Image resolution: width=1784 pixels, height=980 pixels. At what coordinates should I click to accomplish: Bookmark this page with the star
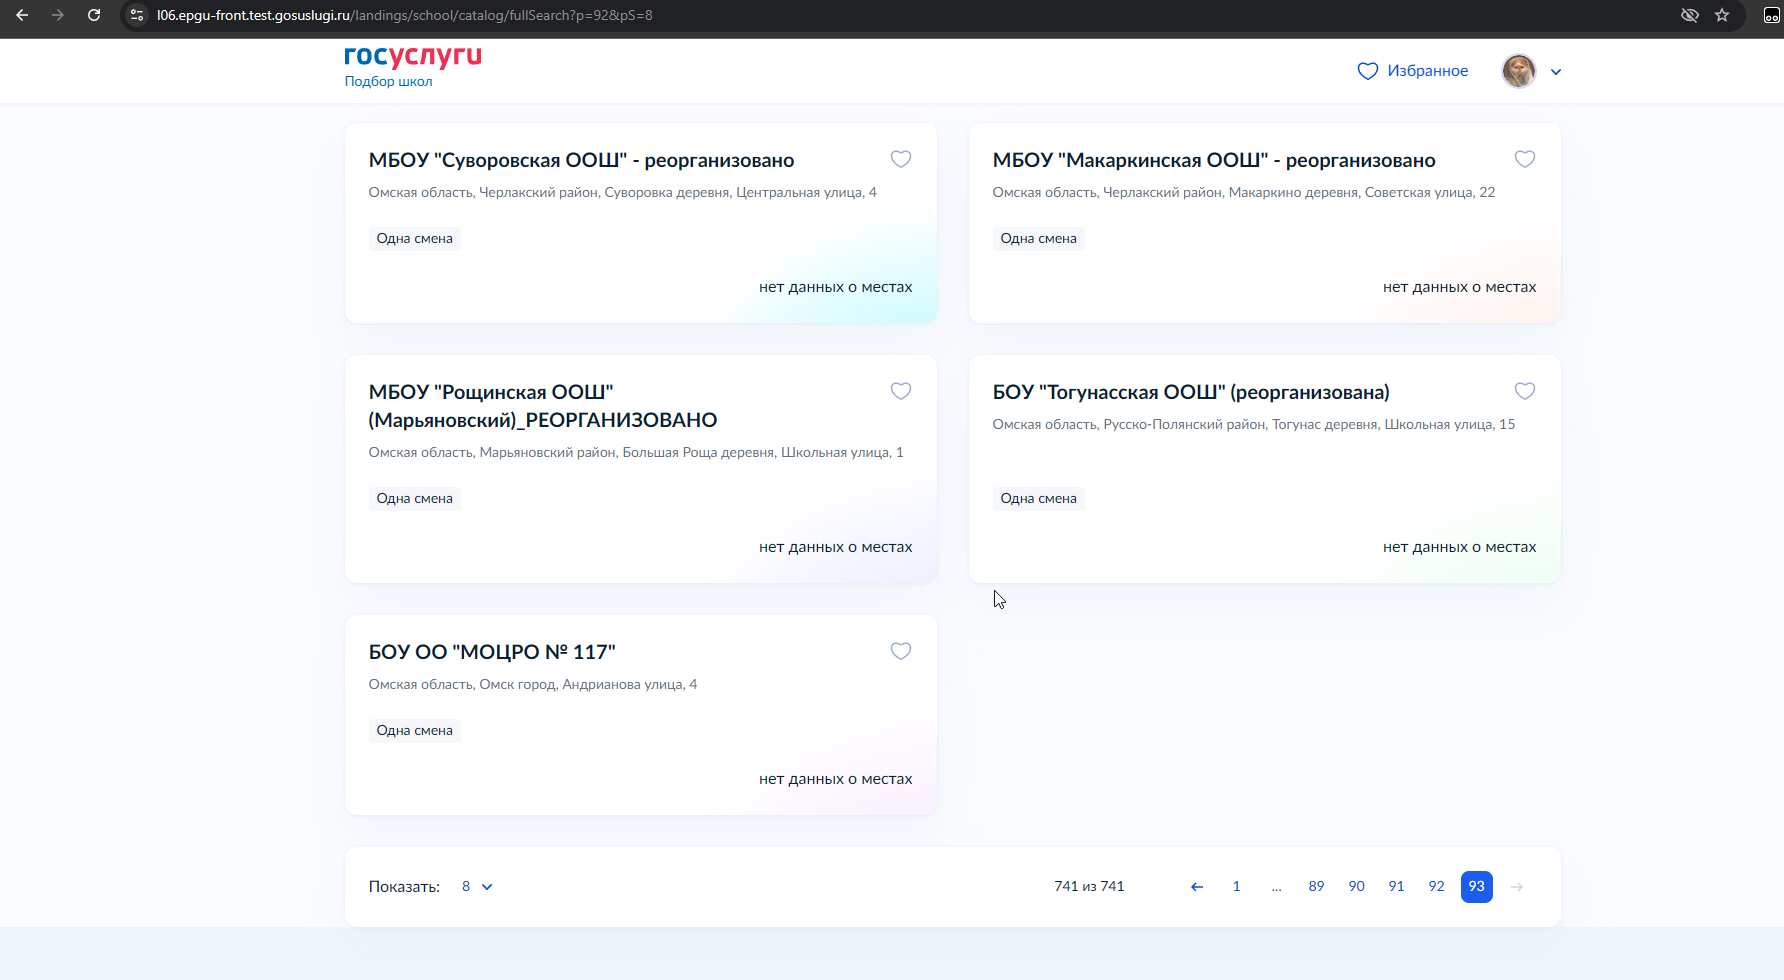click(x=1722, y=15)
